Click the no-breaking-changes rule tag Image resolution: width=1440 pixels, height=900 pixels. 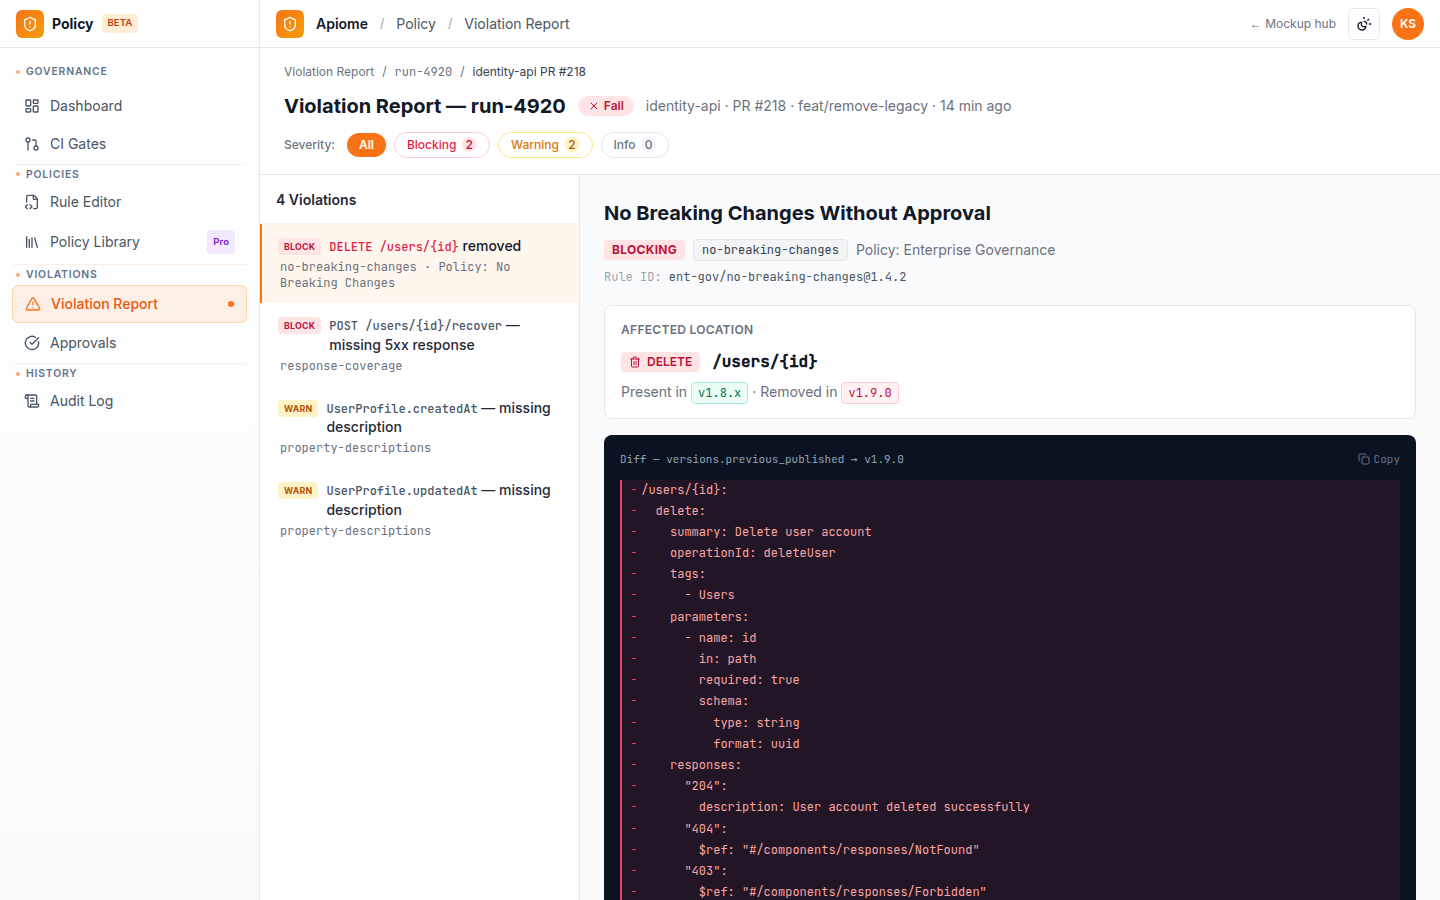(770, 250)
